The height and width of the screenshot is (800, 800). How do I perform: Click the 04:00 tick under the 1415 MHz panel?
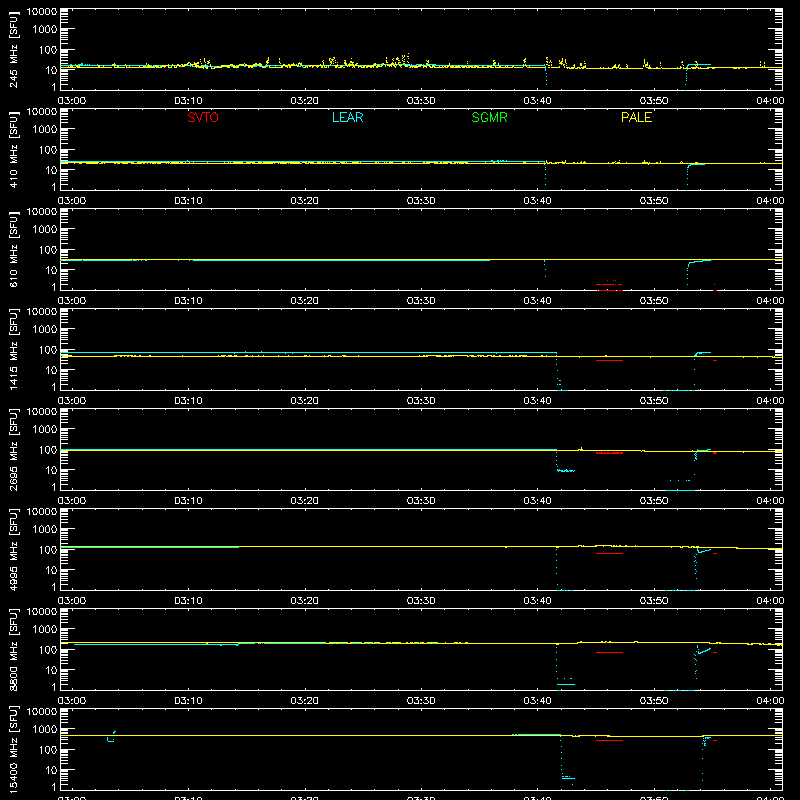(x=770, y=401)
